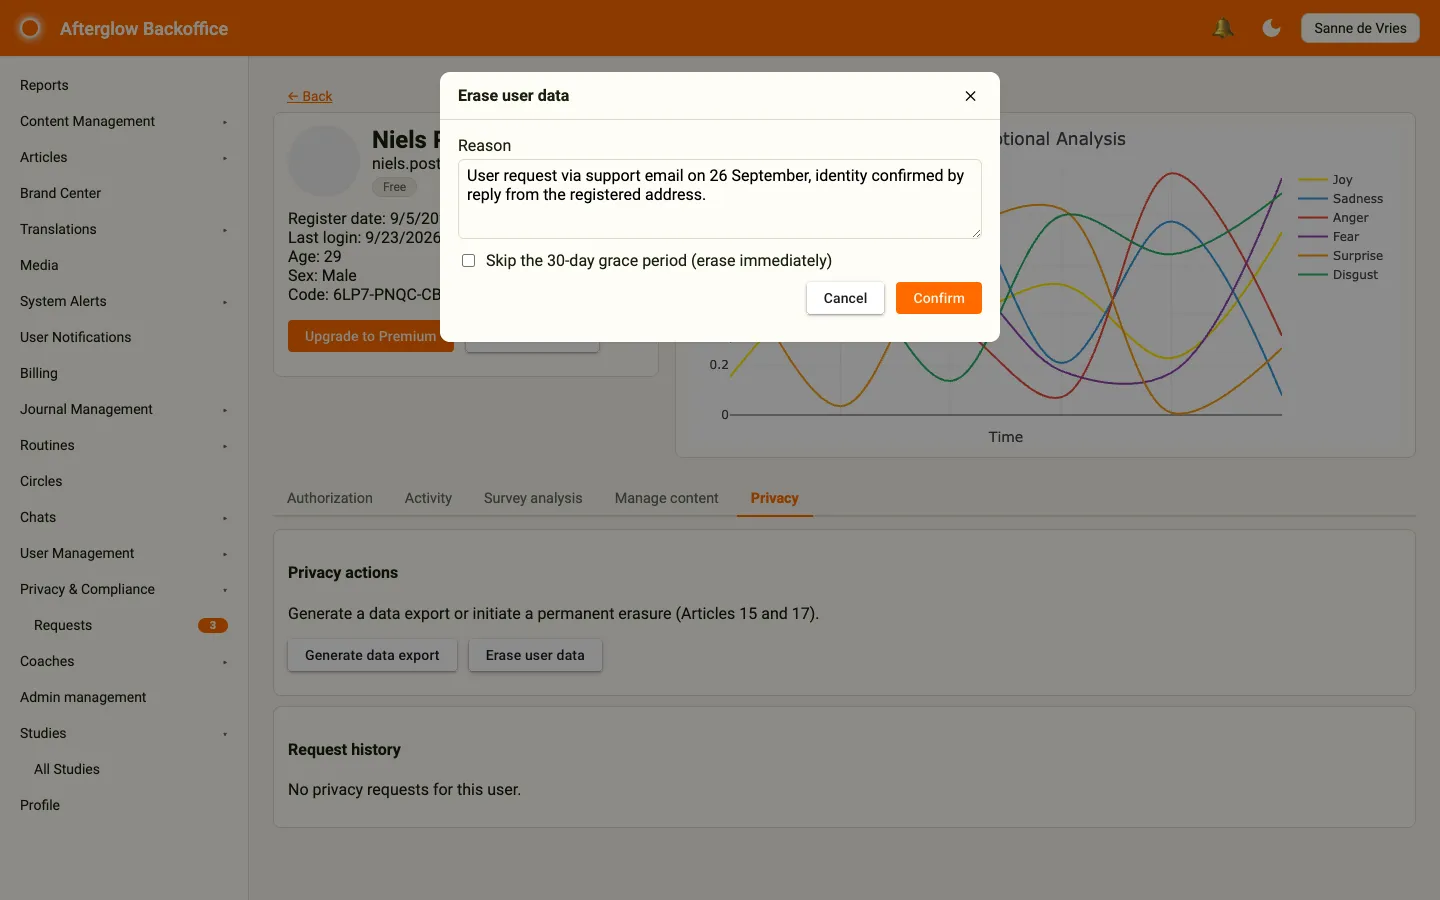Expand the System Alerts section
This screenshot has width=1440, height=900.
[x=124, y=301]
